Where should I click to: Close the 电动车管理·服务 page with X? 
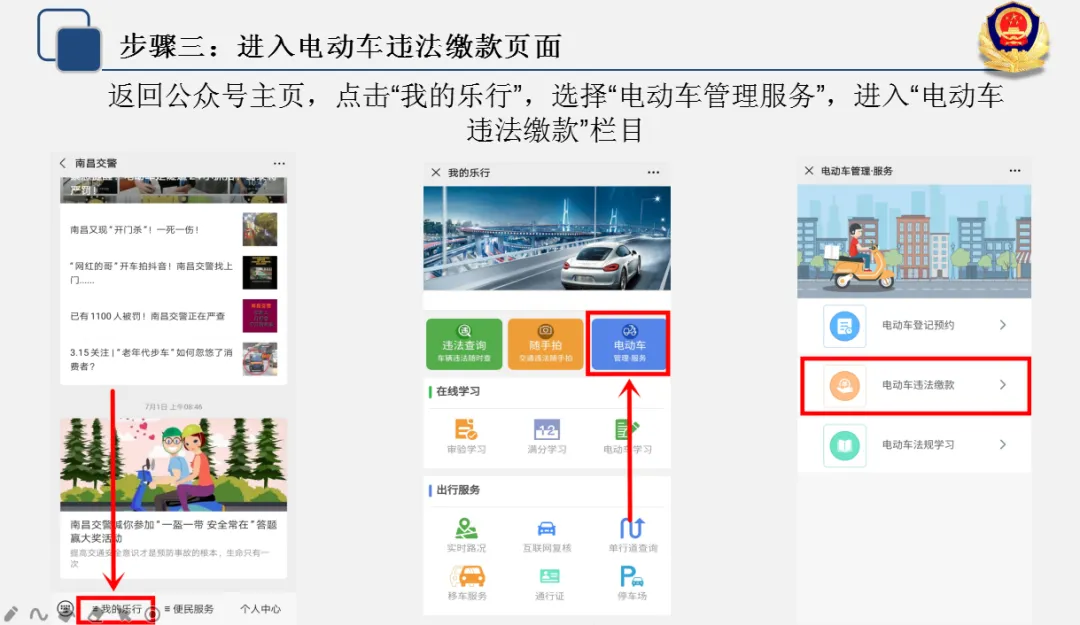pyautogui.click(x=809, y=170)
